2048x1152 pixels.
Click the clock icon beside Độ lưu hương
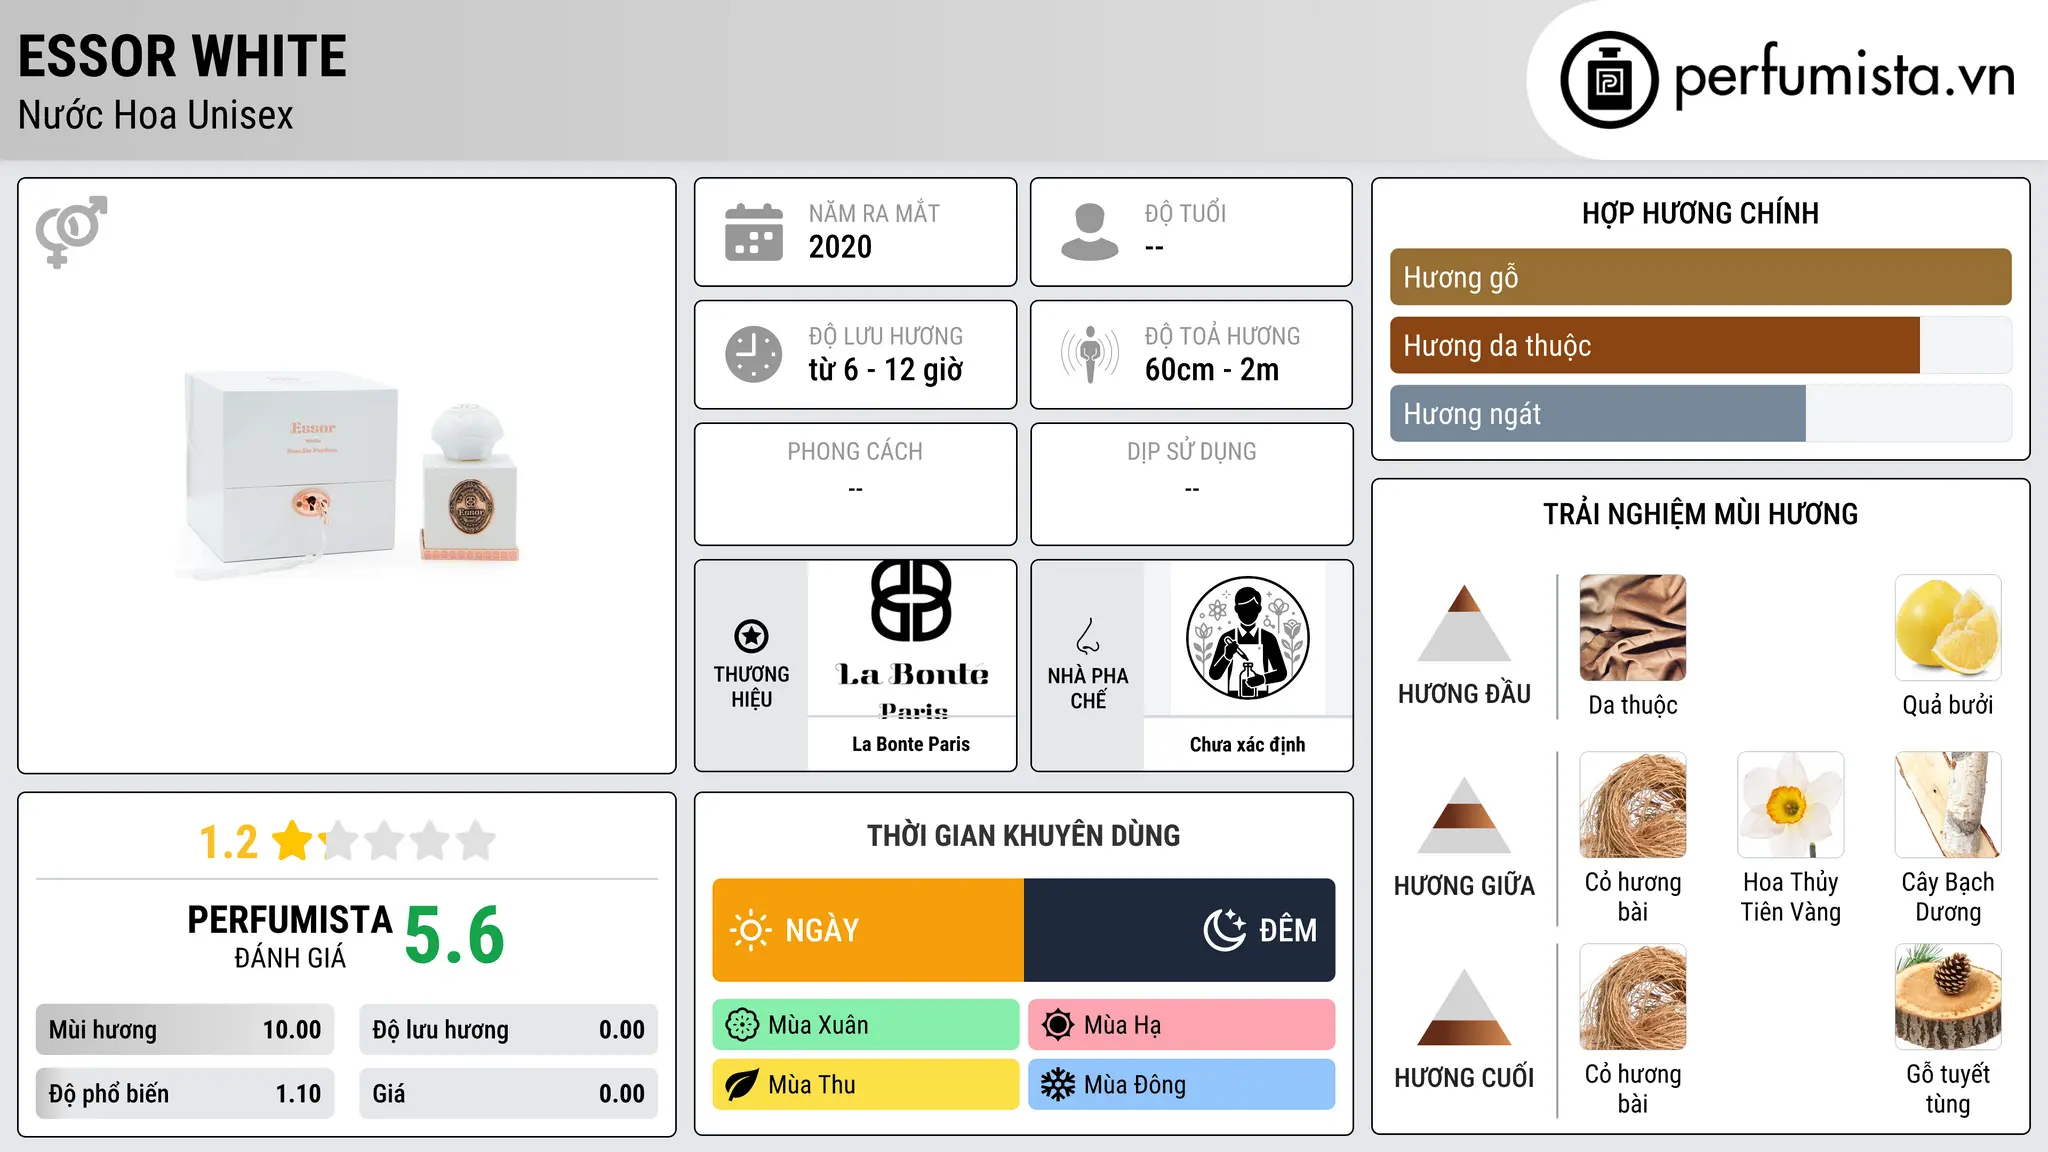point(754,354)
